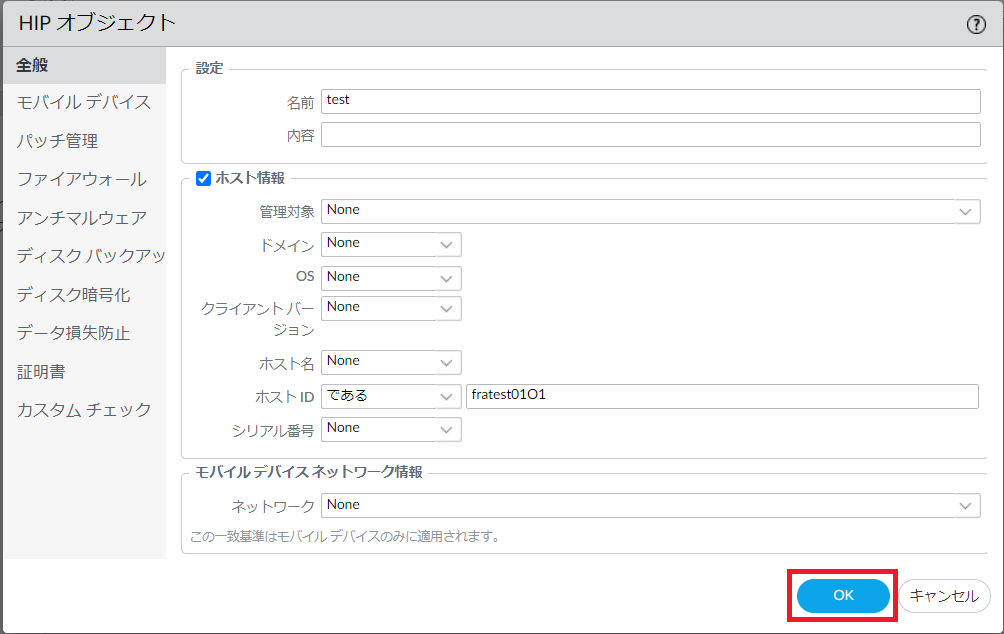Go to the アンチマルウェア tab

coord(82,217)
